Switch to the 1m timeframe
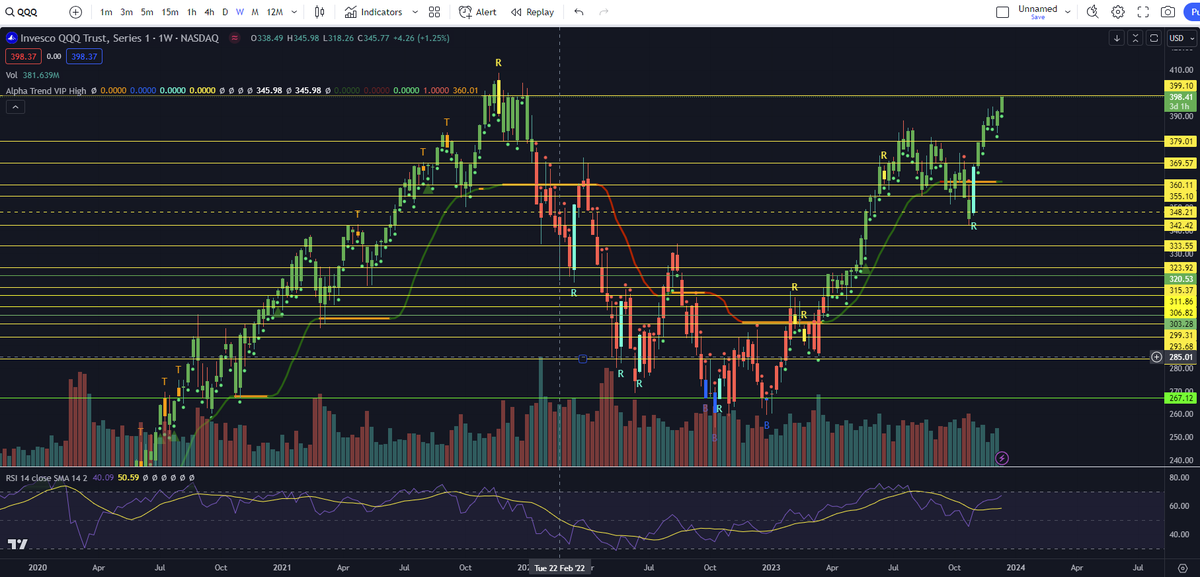Image resolution: width=1200 pixels, height=577 pixels. coord(106,12)
